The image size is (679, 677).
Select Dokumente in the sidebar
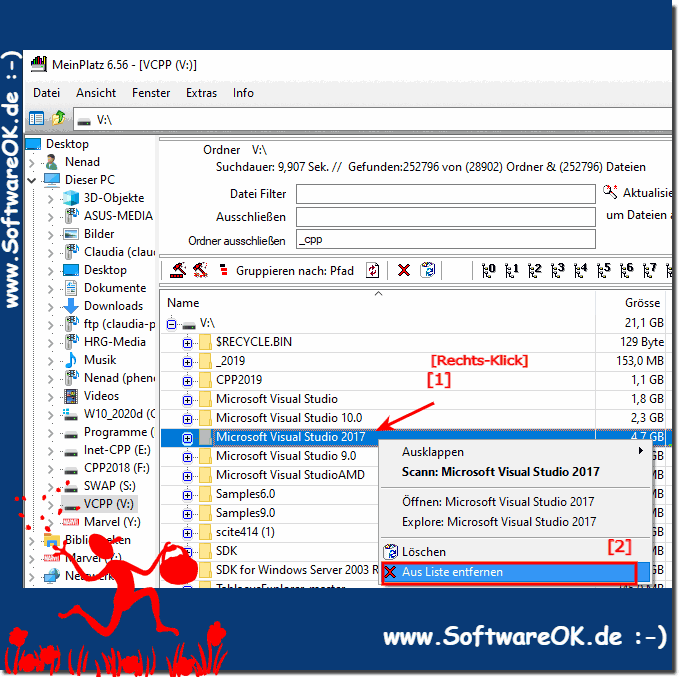(115, 288)
